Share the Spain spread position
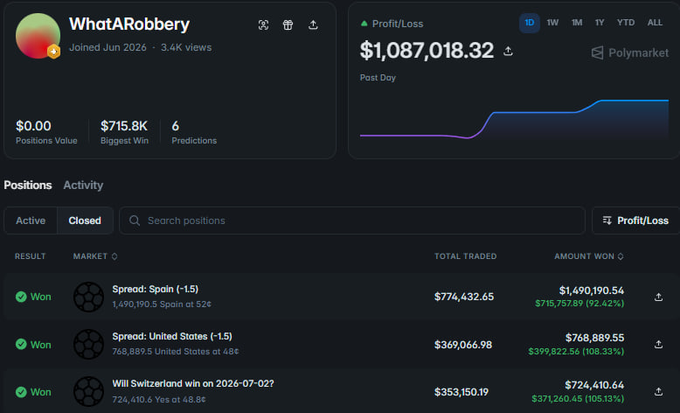 (x=658, y=297)
